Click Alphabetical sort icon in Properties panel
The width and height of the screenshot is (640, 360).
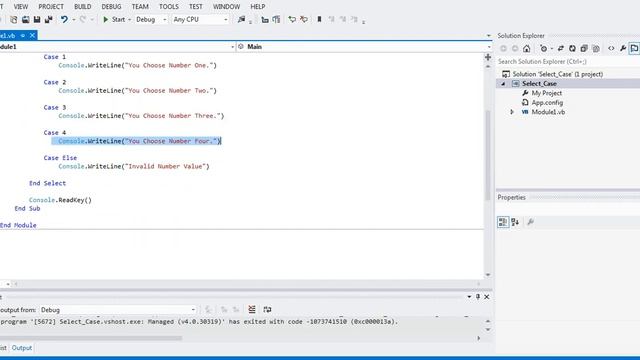pyautogui.click(x=515, y=222)
